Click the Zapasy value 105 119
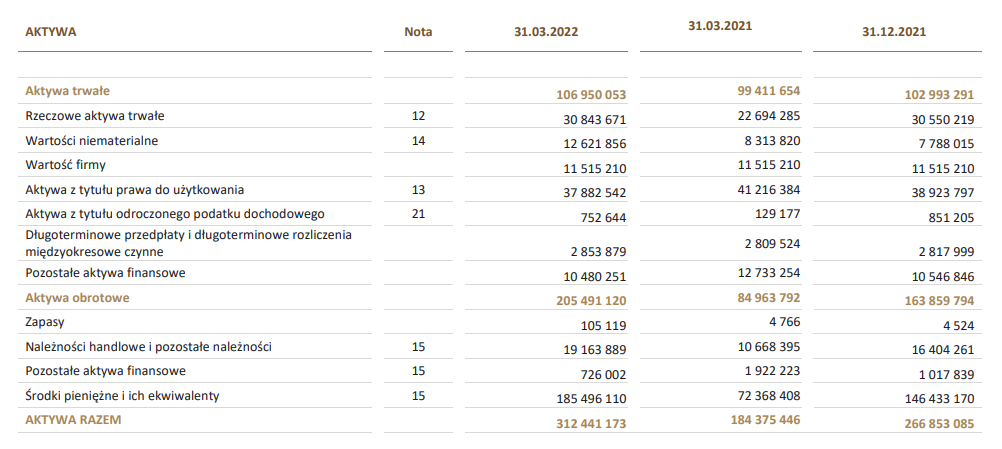Viewport: 1002px width, 449px height. pyautogui.click(x=603, y=326)
